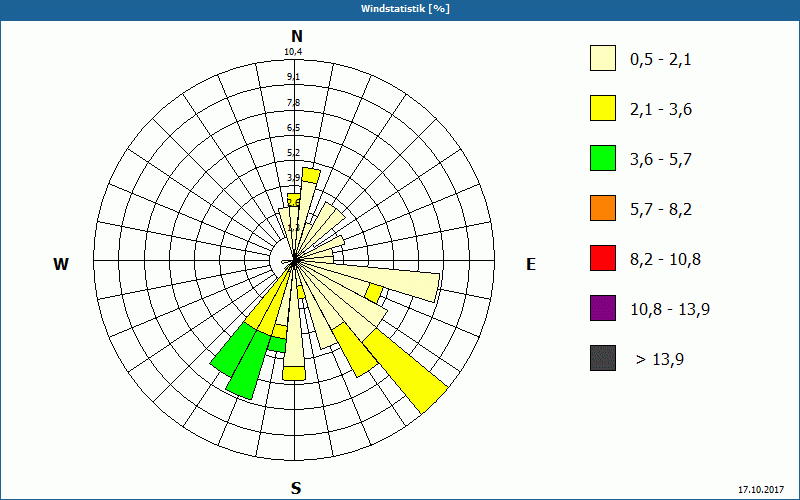
Task: Click the legend label '8,2 - 10,8'
Action: pos(665,260)
